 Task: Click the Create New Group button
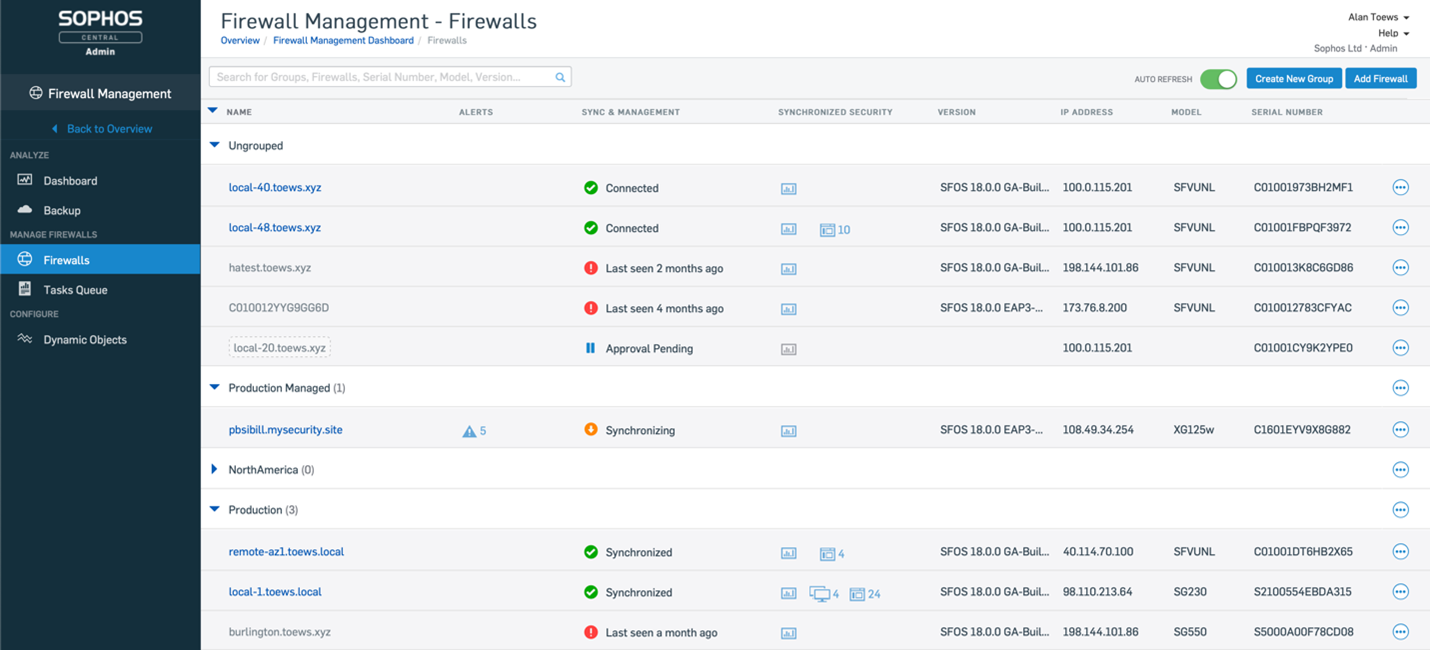click(x=1294, y=79)
